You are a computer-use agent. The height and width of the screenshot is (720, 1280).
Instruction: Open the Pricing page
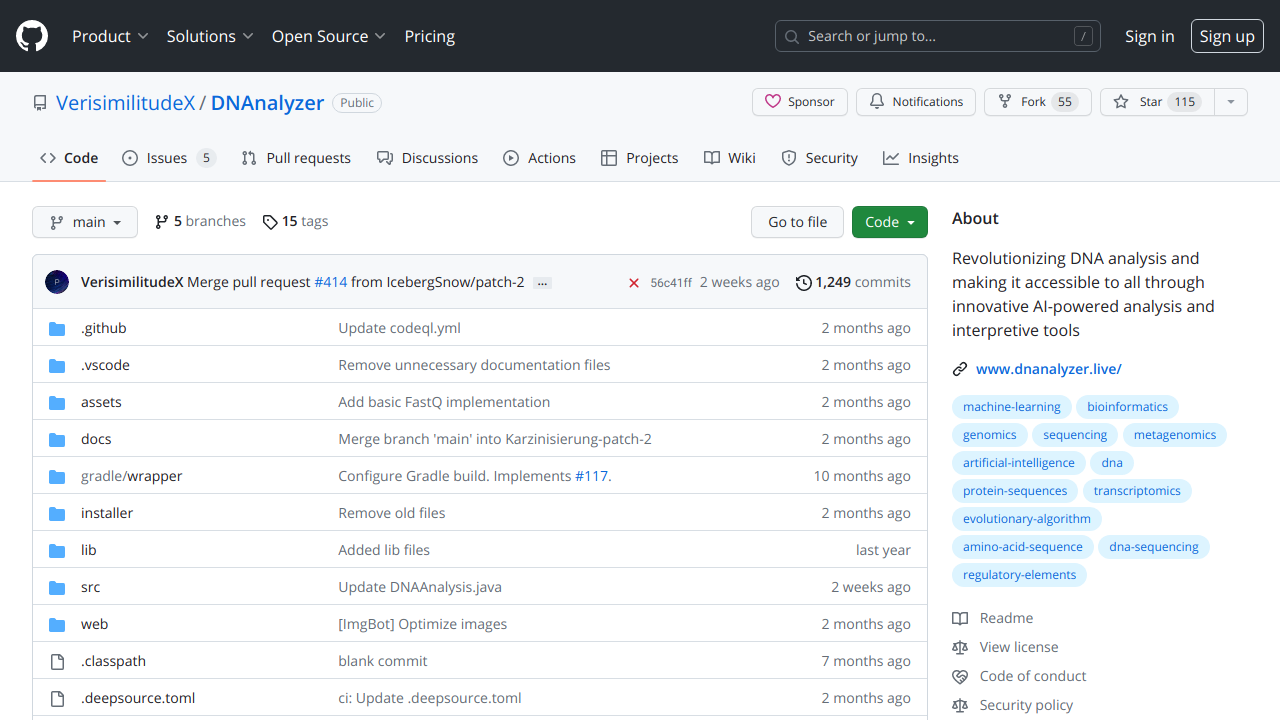coord(430,36)
